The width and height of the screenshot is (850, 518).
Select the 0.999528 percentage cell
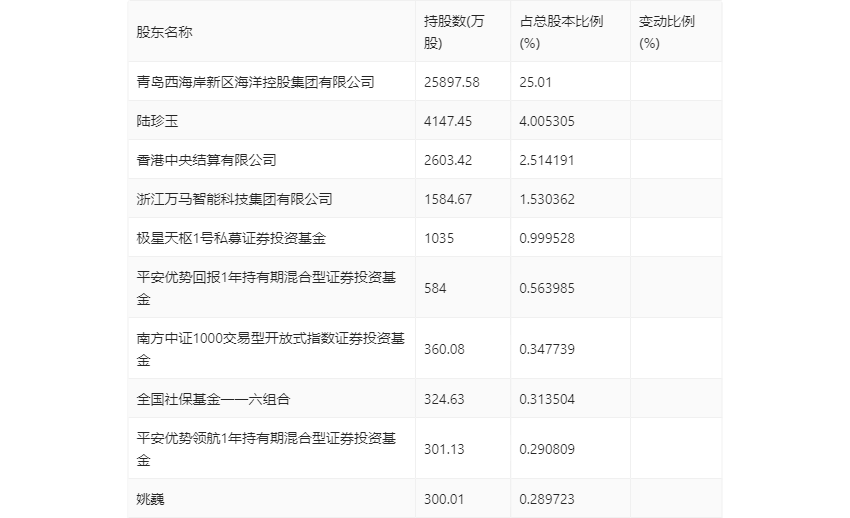547,238
